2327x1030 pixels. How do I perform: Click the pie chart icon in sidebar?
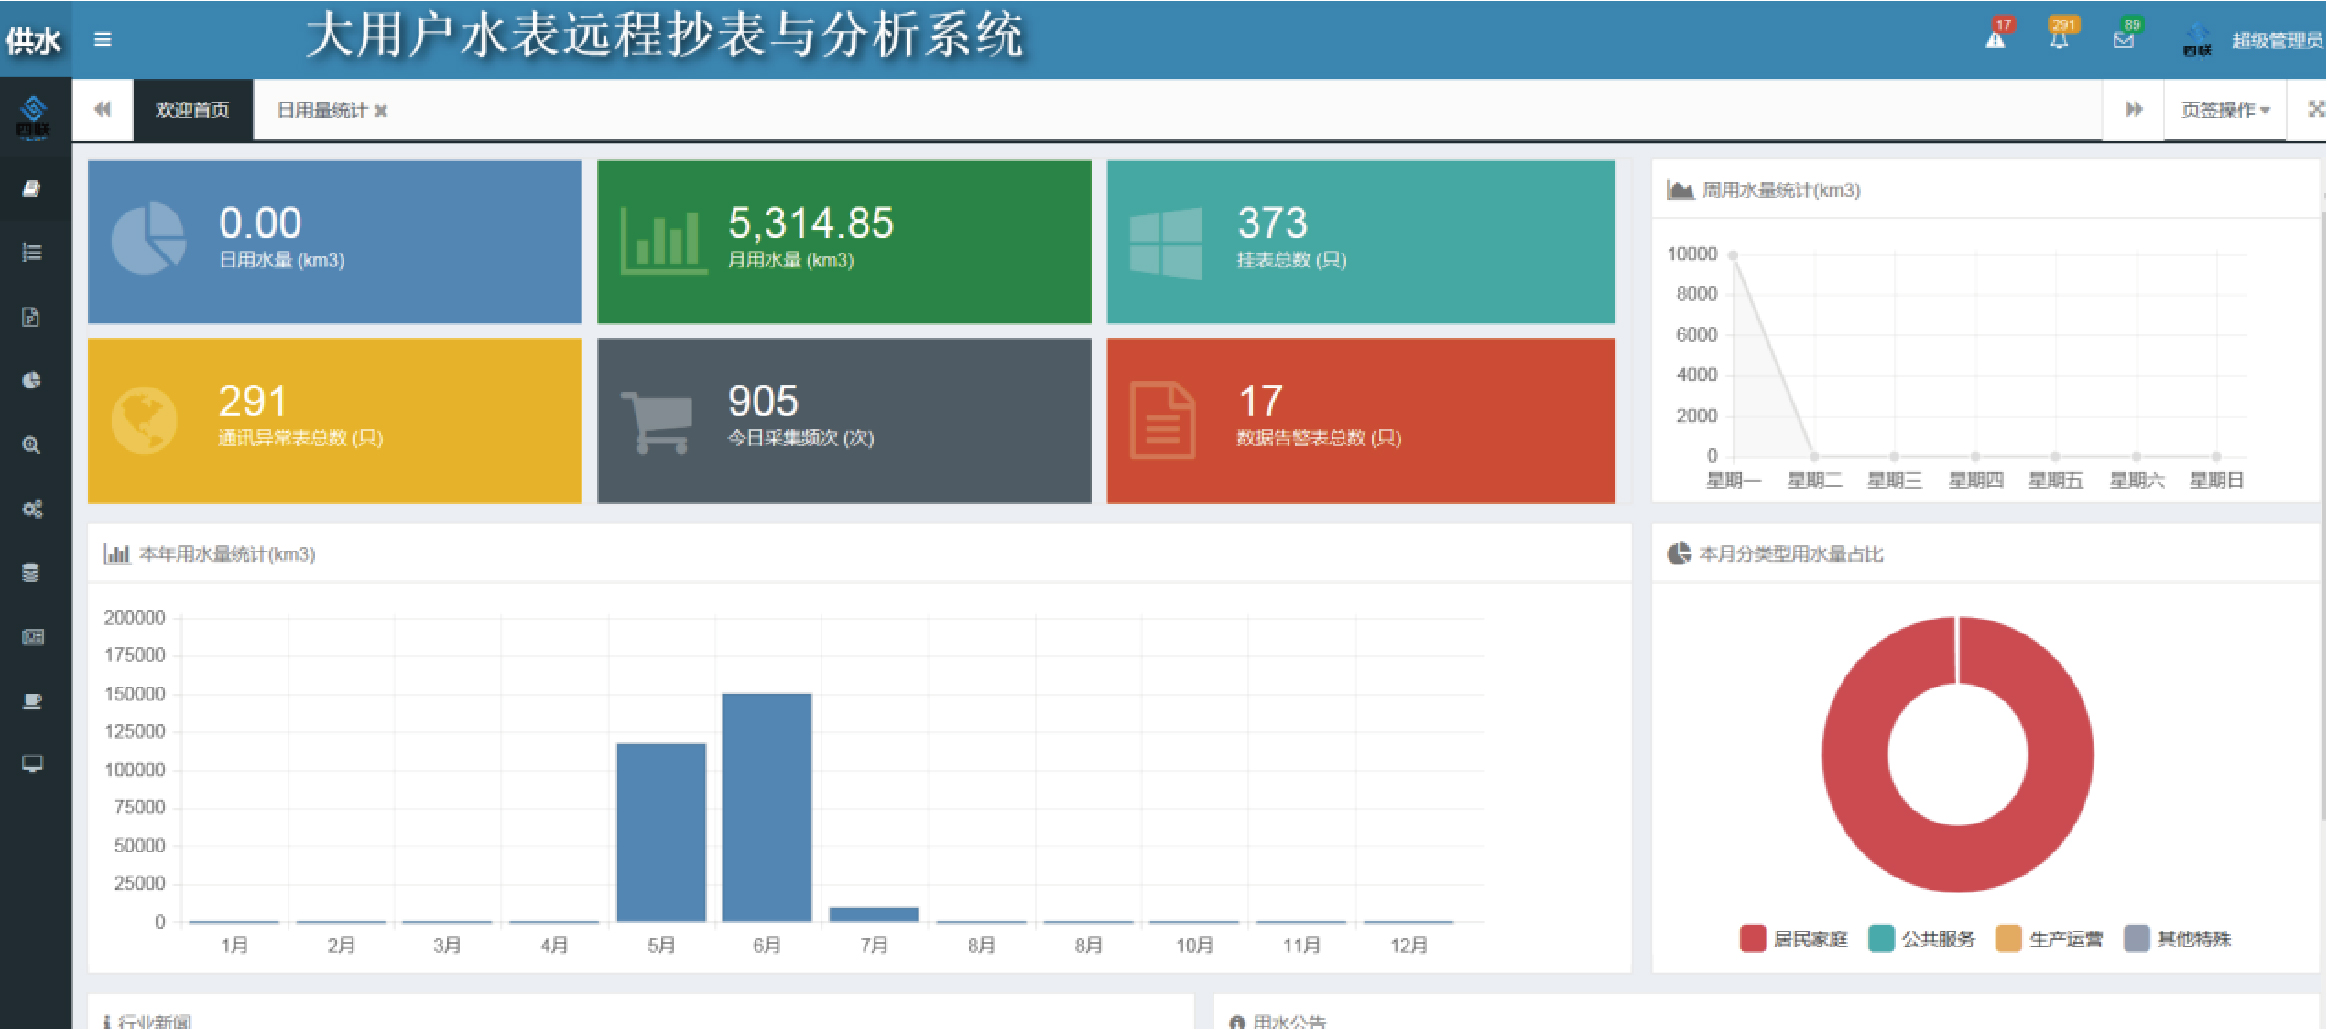point(32,381)
